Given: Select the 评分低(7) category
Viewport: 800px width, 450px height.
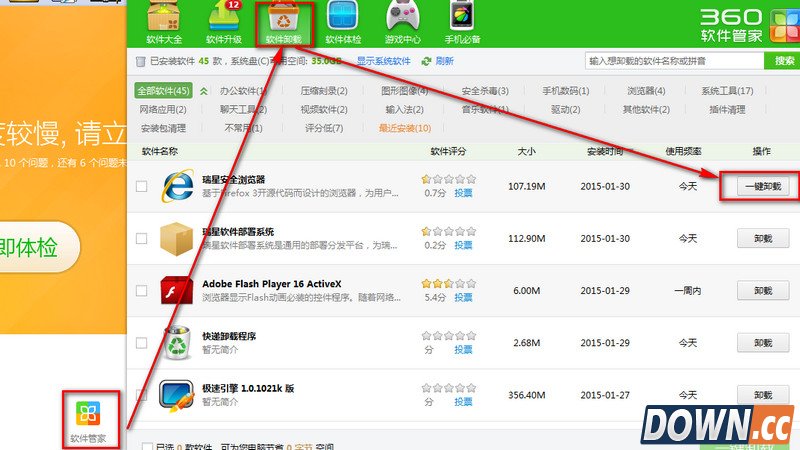Looking at the screenshot, I should pos(324,128).
